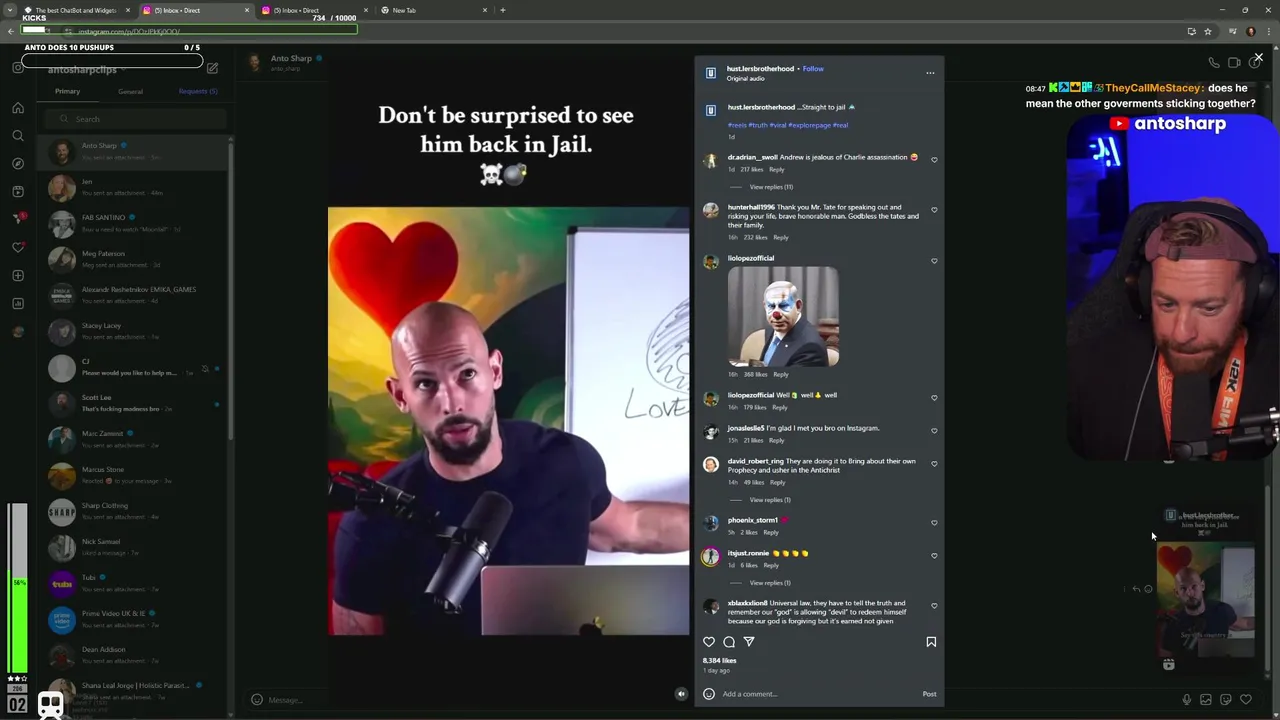Screen dimensions: 1280x720
Task: Follow hust.lersbrotherhood
Action: coord(813,69)
